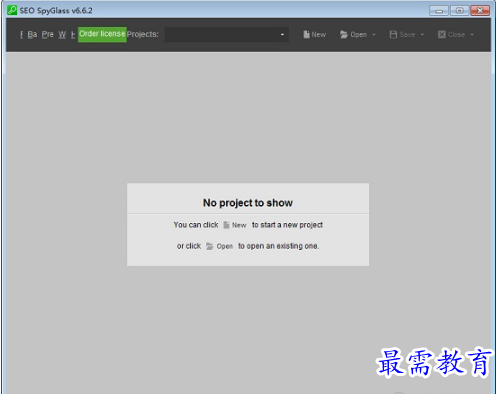Click the SEO SpyGlass title bar icon
Image resolution: width=500 pixels, height=394 pixels.
[x=12, y=10]
